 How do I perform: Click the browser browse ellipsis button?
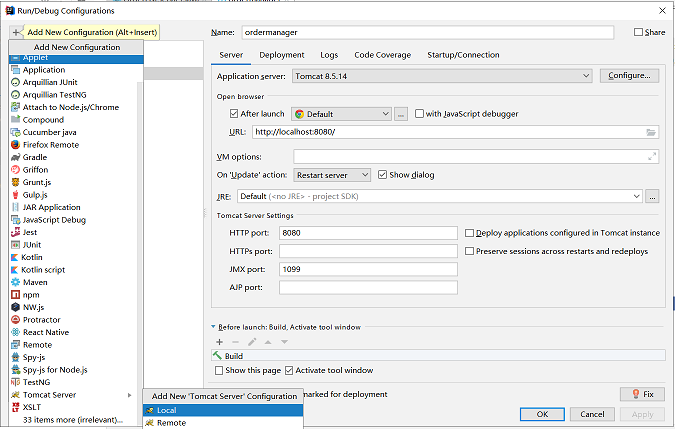pos(401,114)
